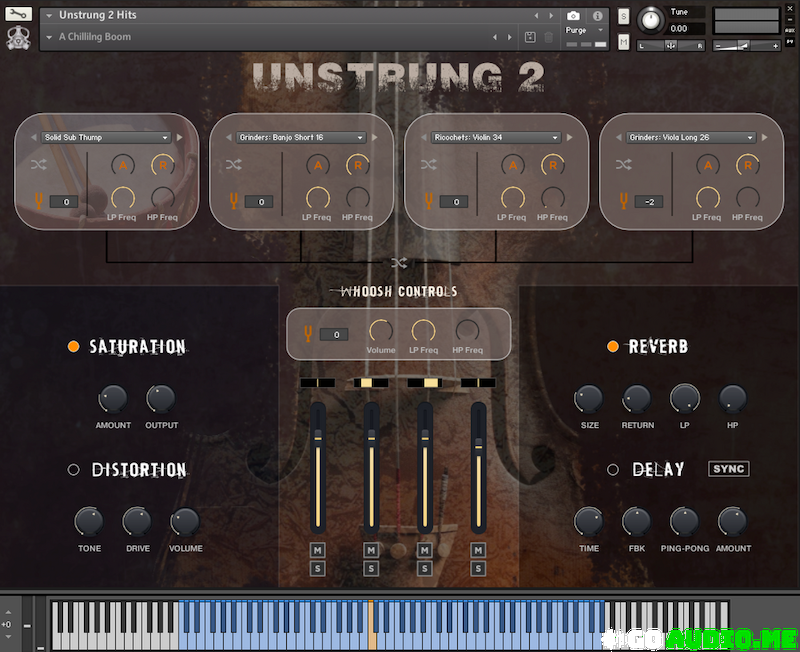Select next sample after Solid Sub Thump
This screenshot has width=800, height=652.
click(180, 137)
